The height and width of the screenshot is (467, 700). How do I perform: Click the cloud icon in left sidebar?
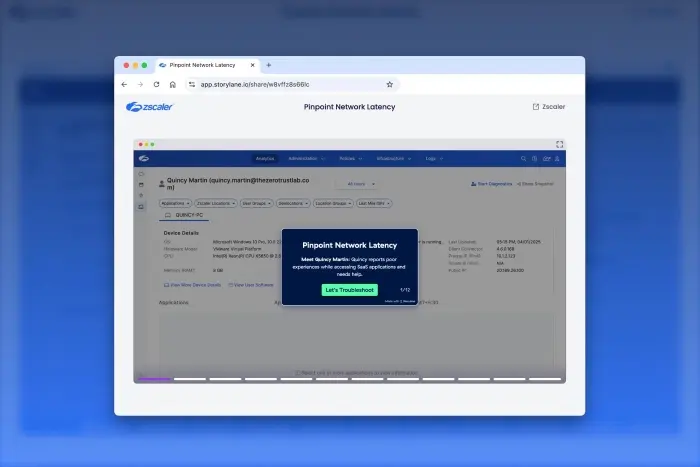click(x=141, y=174)
